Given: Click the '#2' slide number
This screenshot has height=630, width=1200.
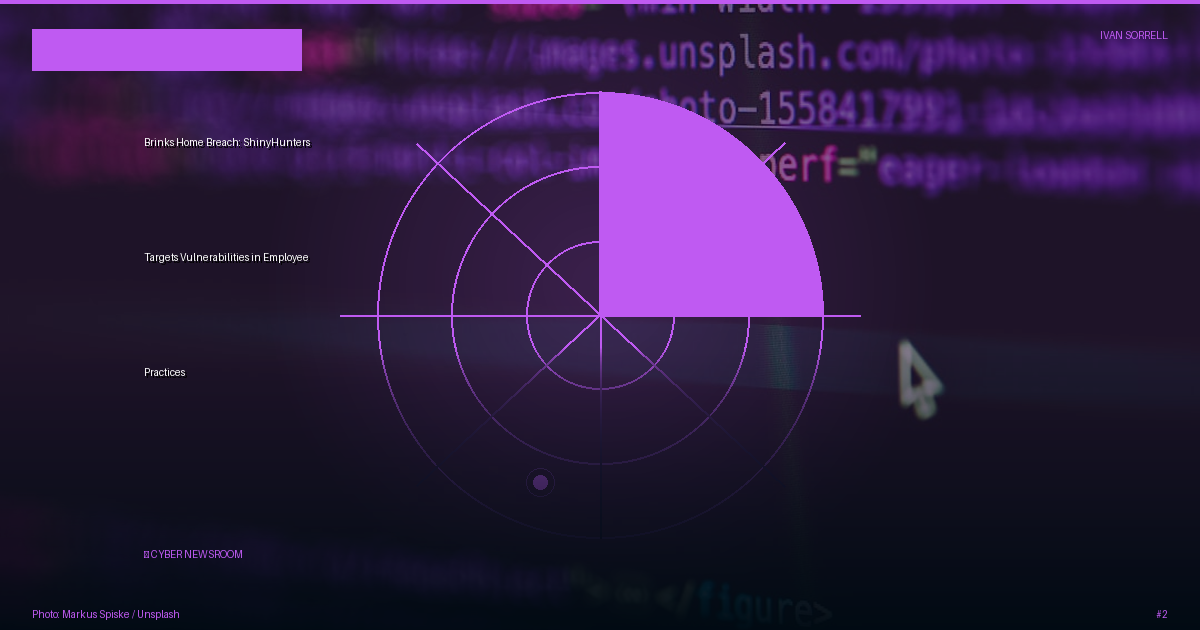Looking at the screenshot, I should coord(1161,614).
